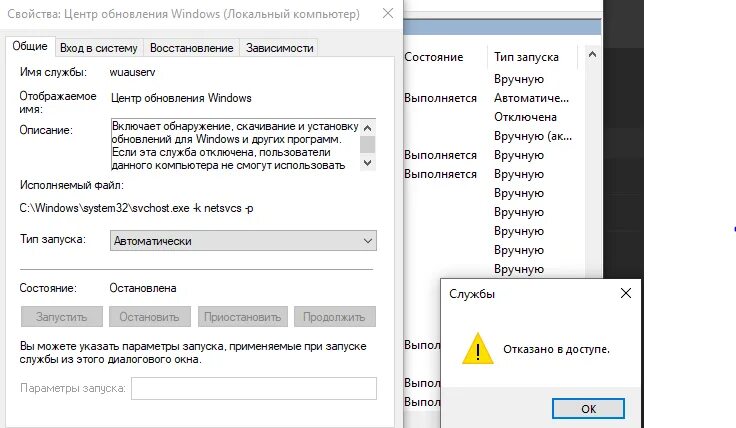The image size is (736, 428).
Task: Click the Запустить service button
Action: (x=61, y=317)
